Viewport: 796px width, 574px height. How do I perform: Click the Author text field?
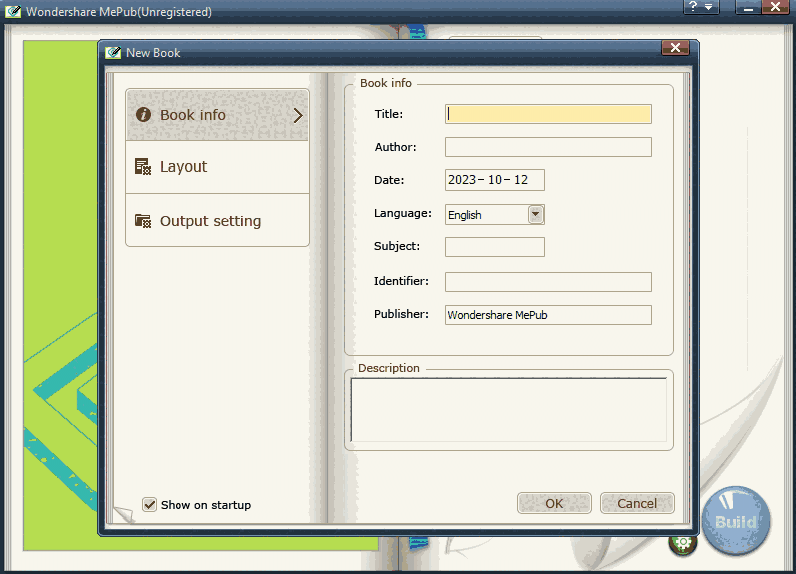pos(548,147)
